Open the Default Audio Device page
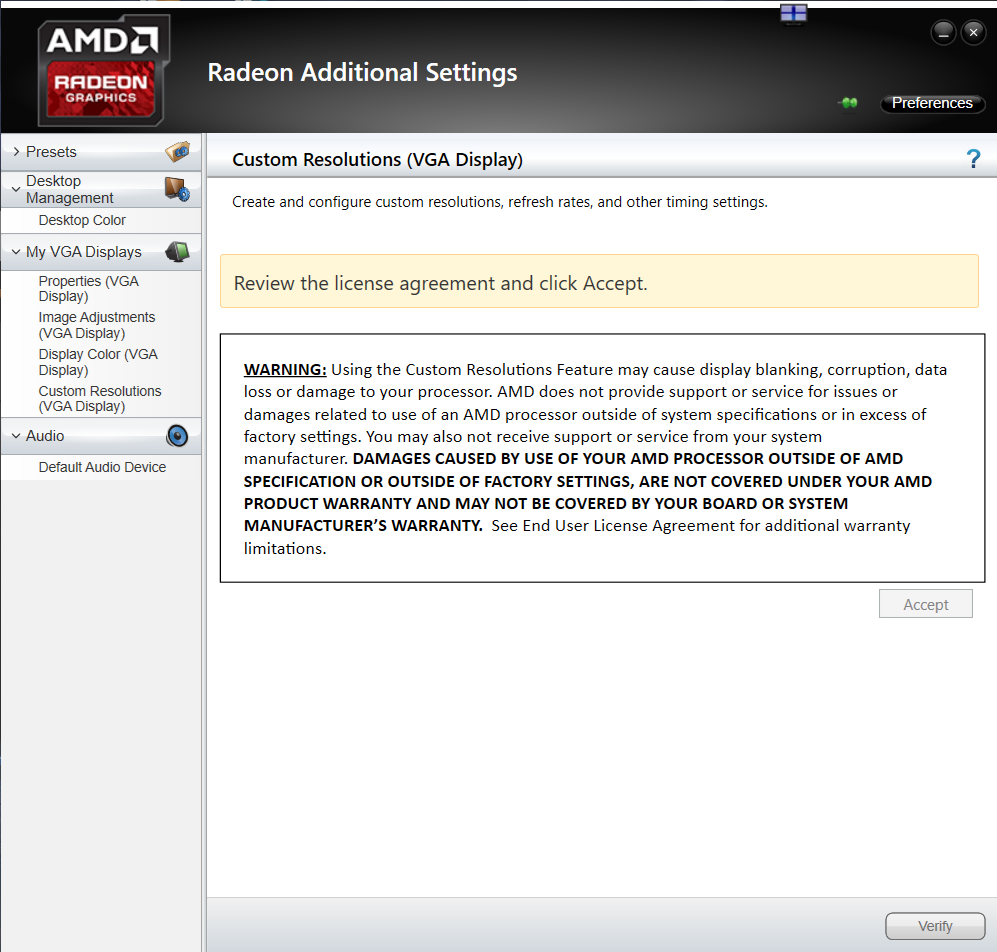 click(x=102, y=467)
